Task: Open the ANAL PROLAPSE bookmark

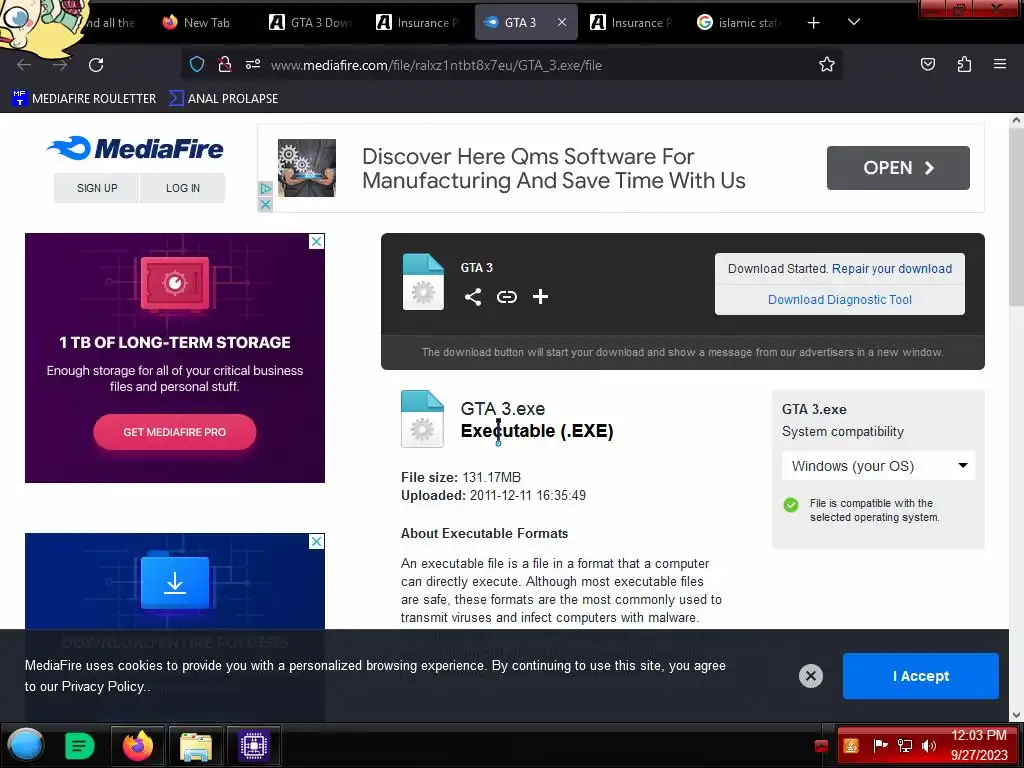Action: (223, 99)
